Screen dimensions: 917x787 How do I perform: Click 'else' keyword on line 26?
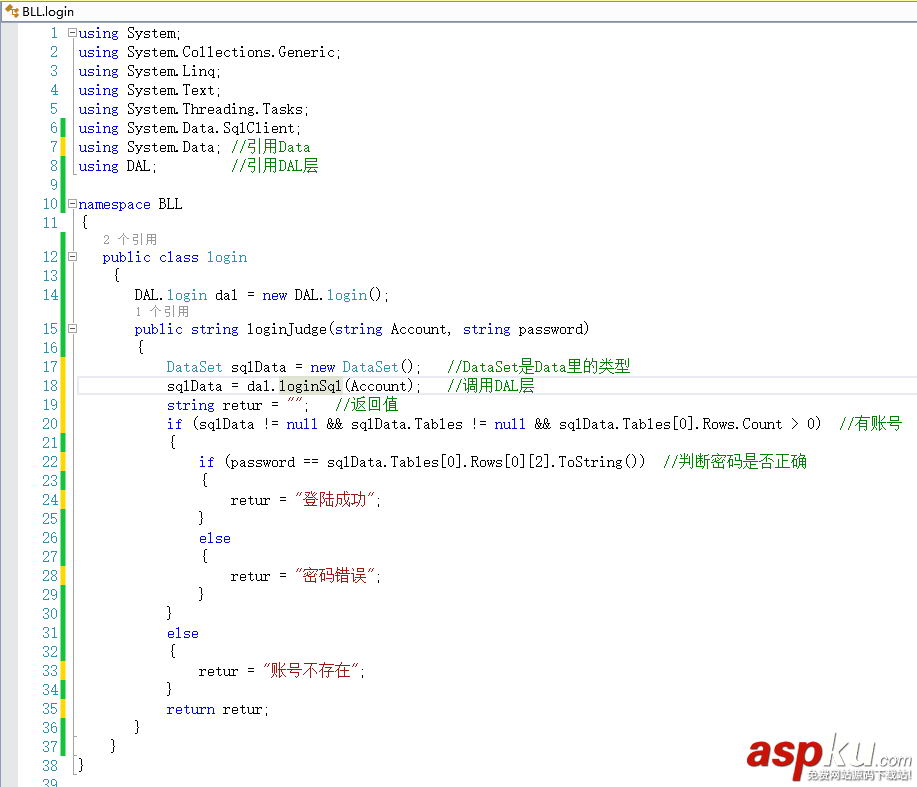click(x=215, y=538)
